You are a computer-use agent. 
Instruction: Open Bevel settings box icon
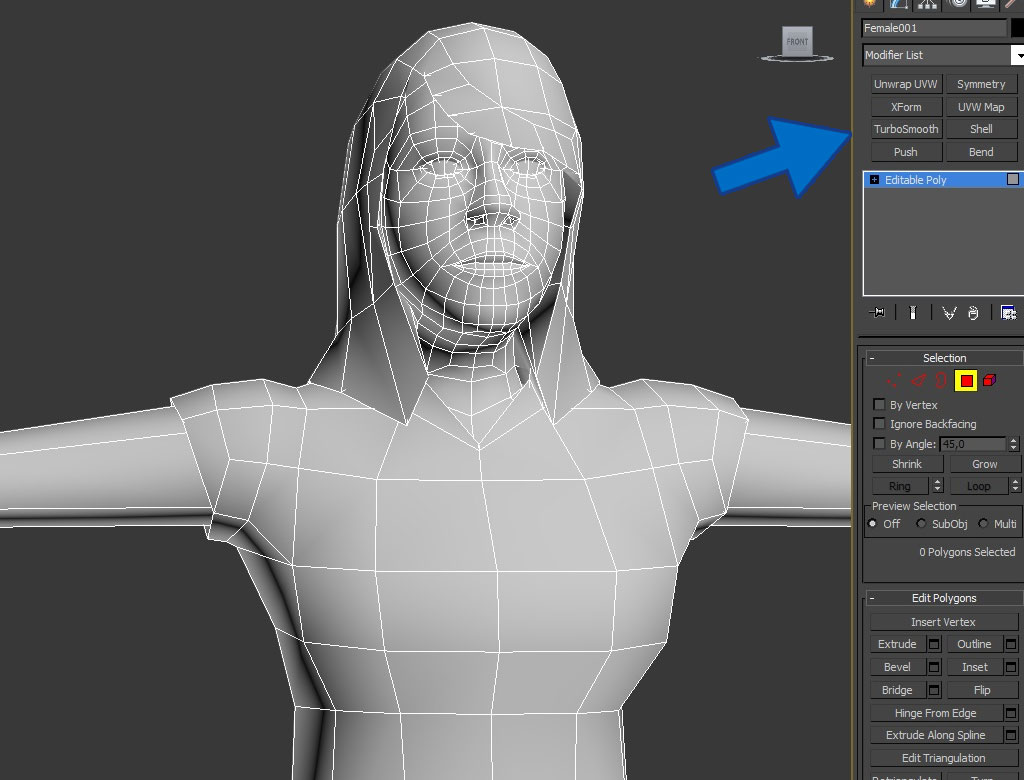coord(934,667)
